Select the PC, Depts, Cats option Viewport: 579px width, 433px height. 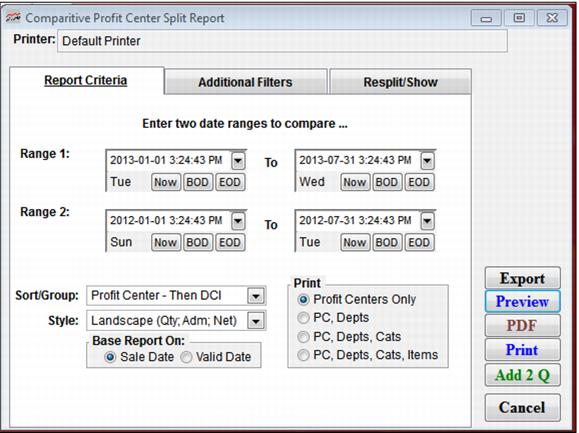(x=303, y=337)
